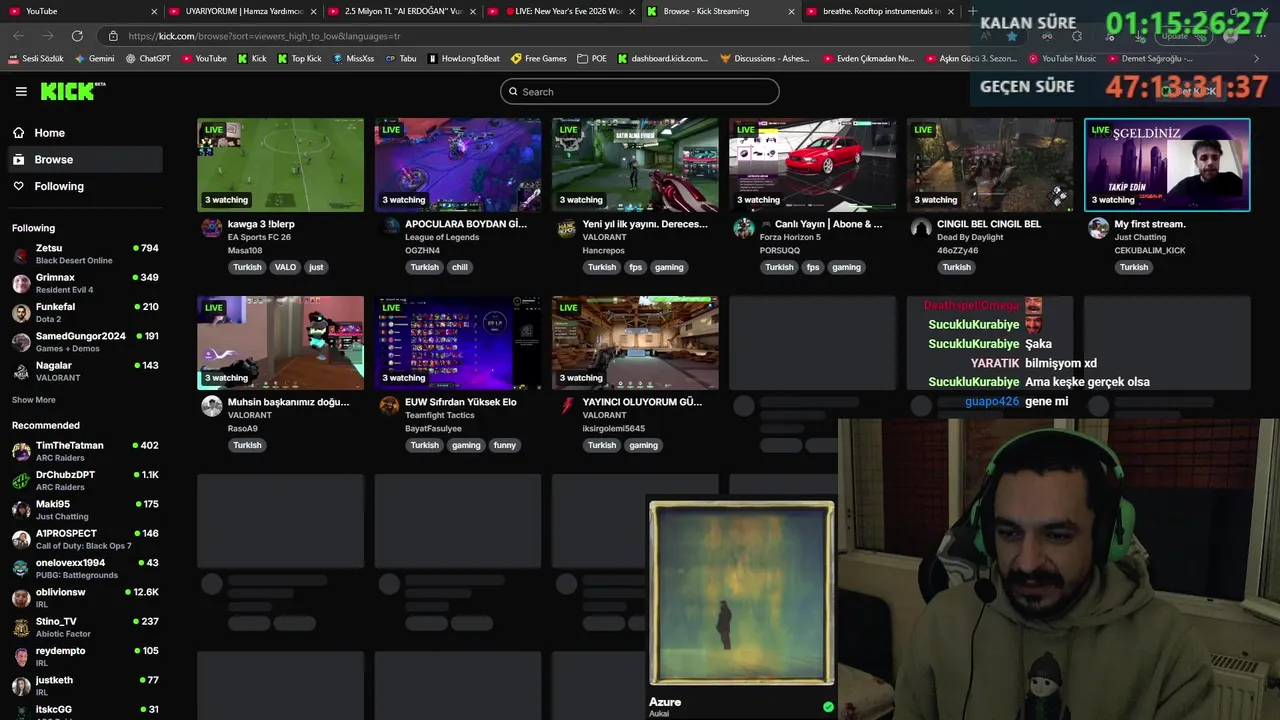Click Dead By Daylight category link
1280x720 pixels.
coord(970,238)
